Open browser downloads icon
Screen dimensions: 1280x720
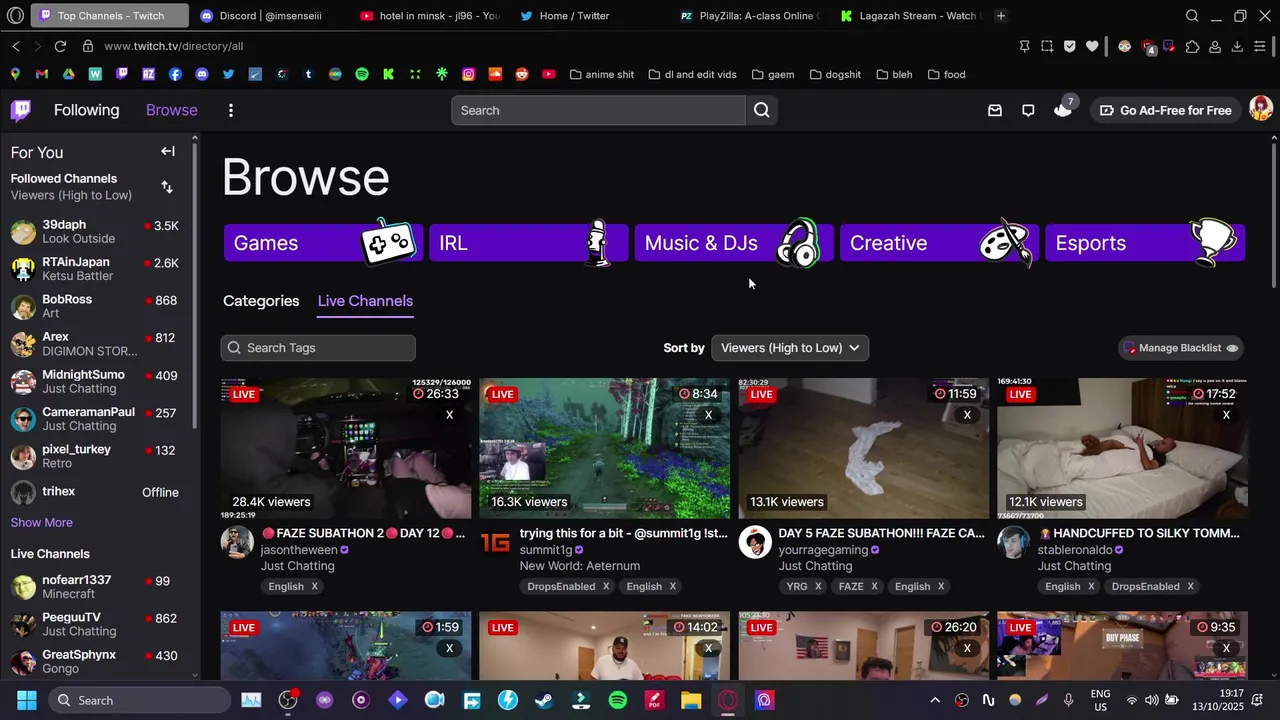pos(1237,46)
